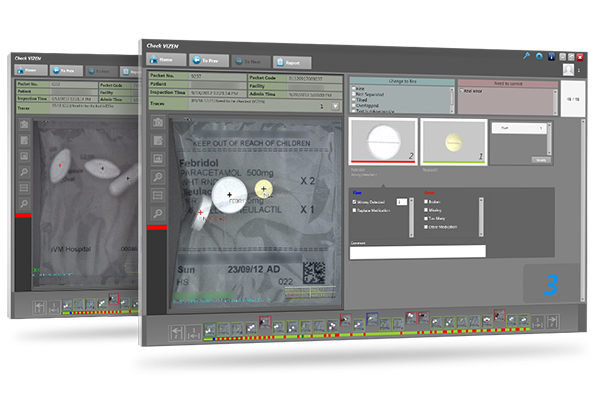Viewport: 600px width, 400px height.
Task: Select the yellow tablet thumbnail numbered 1
Action: click(453, 140)
